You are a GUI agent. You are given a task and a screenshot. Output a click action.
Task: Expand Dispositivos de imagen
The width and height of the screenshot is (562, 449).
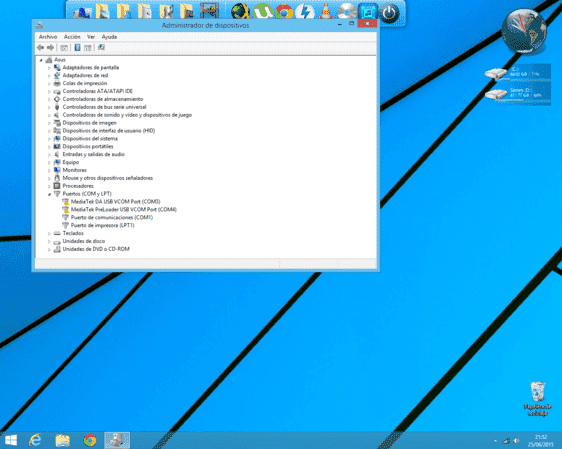pyautogui.click(x=49, y=123)
